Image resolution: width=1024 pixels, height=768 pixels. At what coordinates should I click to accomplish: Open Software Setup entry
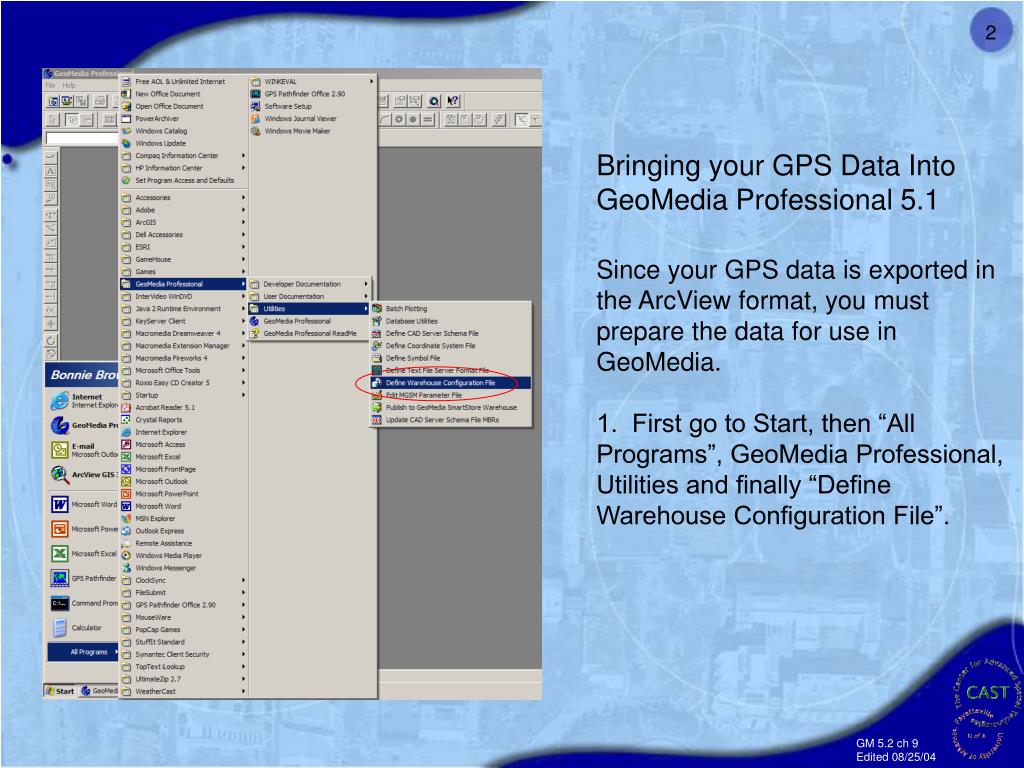tap(313, 106)
